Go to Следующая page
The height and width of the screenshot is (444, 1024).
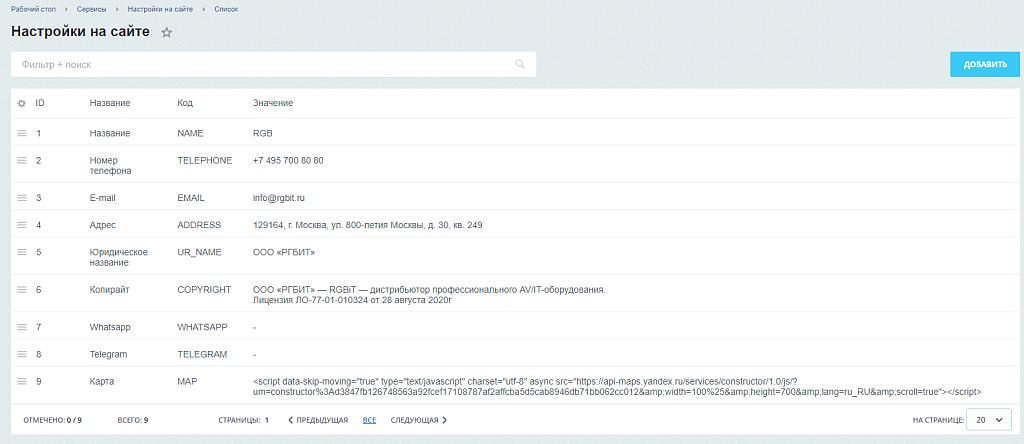pyautogui.click(x=419, y=420)
